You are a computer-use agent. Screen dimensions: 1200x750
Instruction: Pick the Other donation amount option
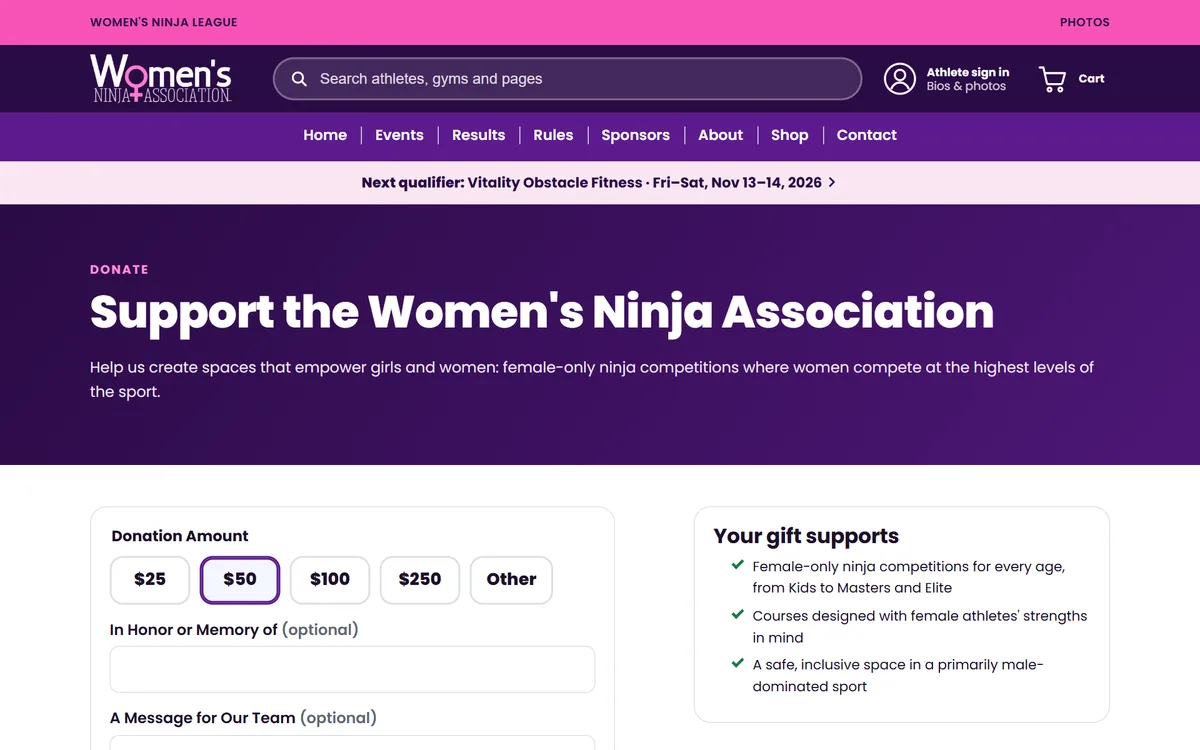pyautogui.click(x=511, y=580)
